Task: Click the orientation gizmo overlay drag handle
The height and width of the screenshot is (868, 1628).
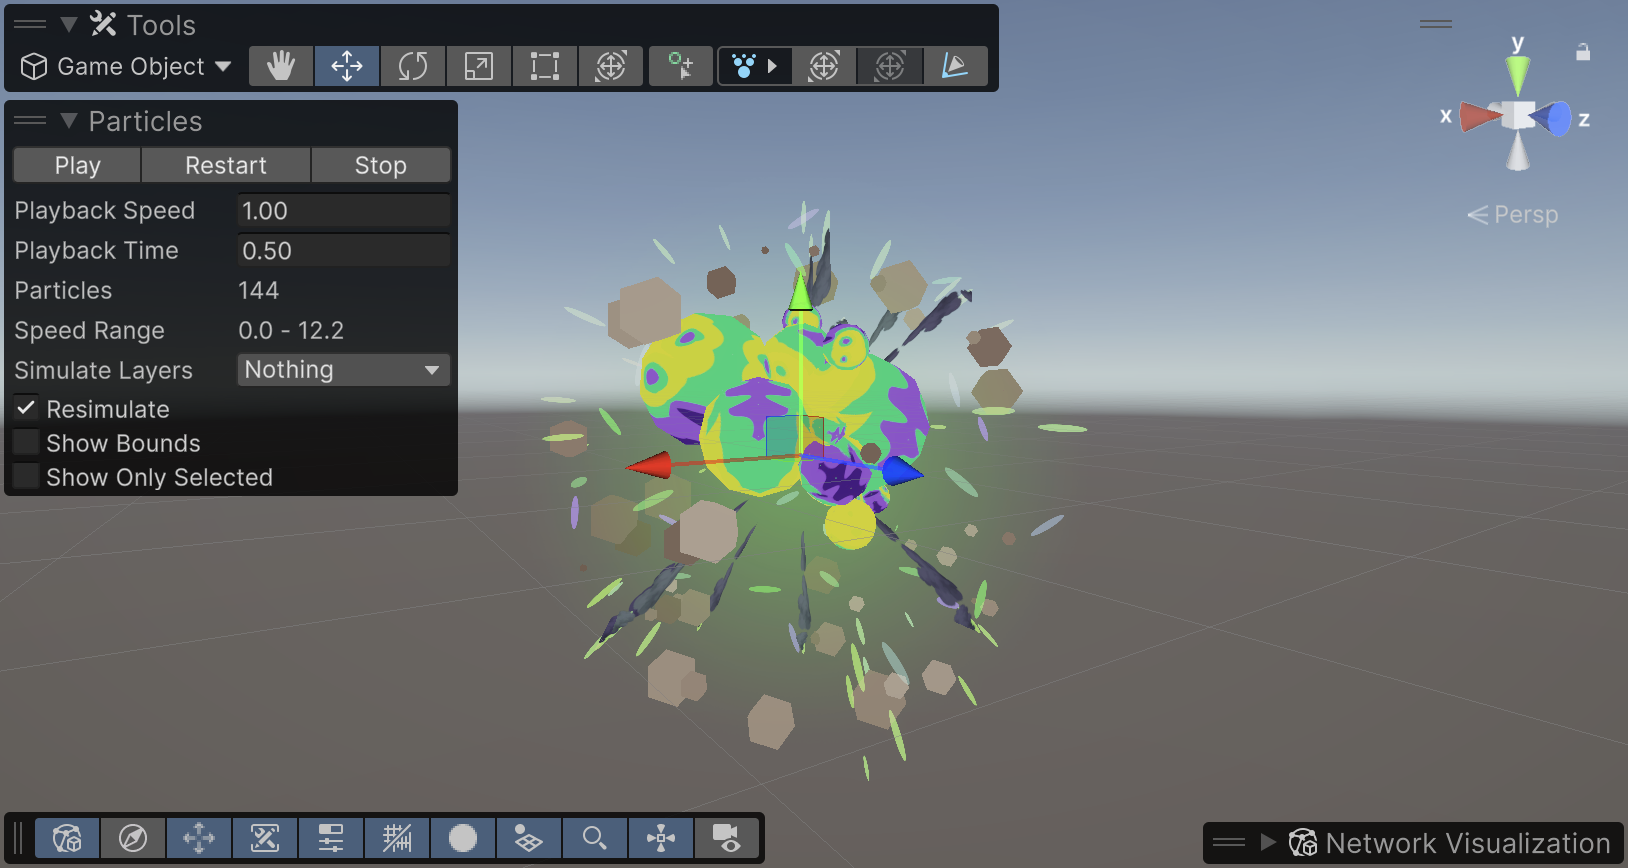Action: click(1436, 24)
